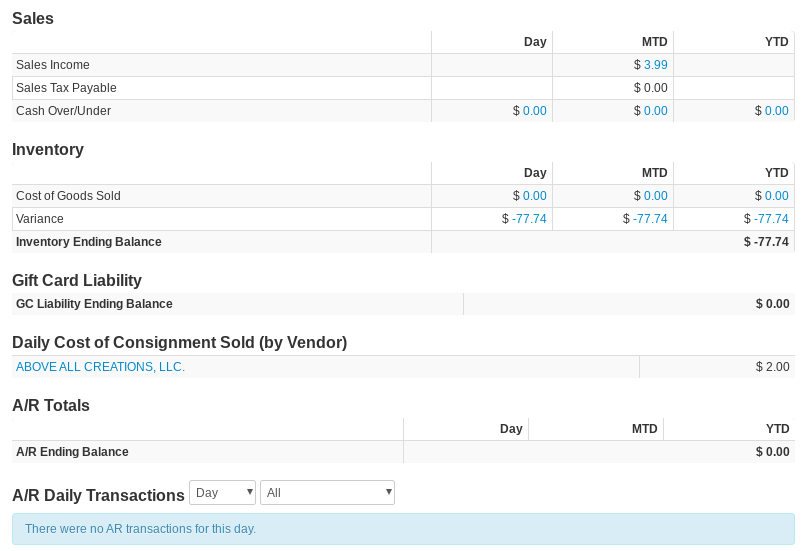Screen dimensions: 802x551
Task: Open the Variance YTD -77.74 details
Action: pos(771,219)
